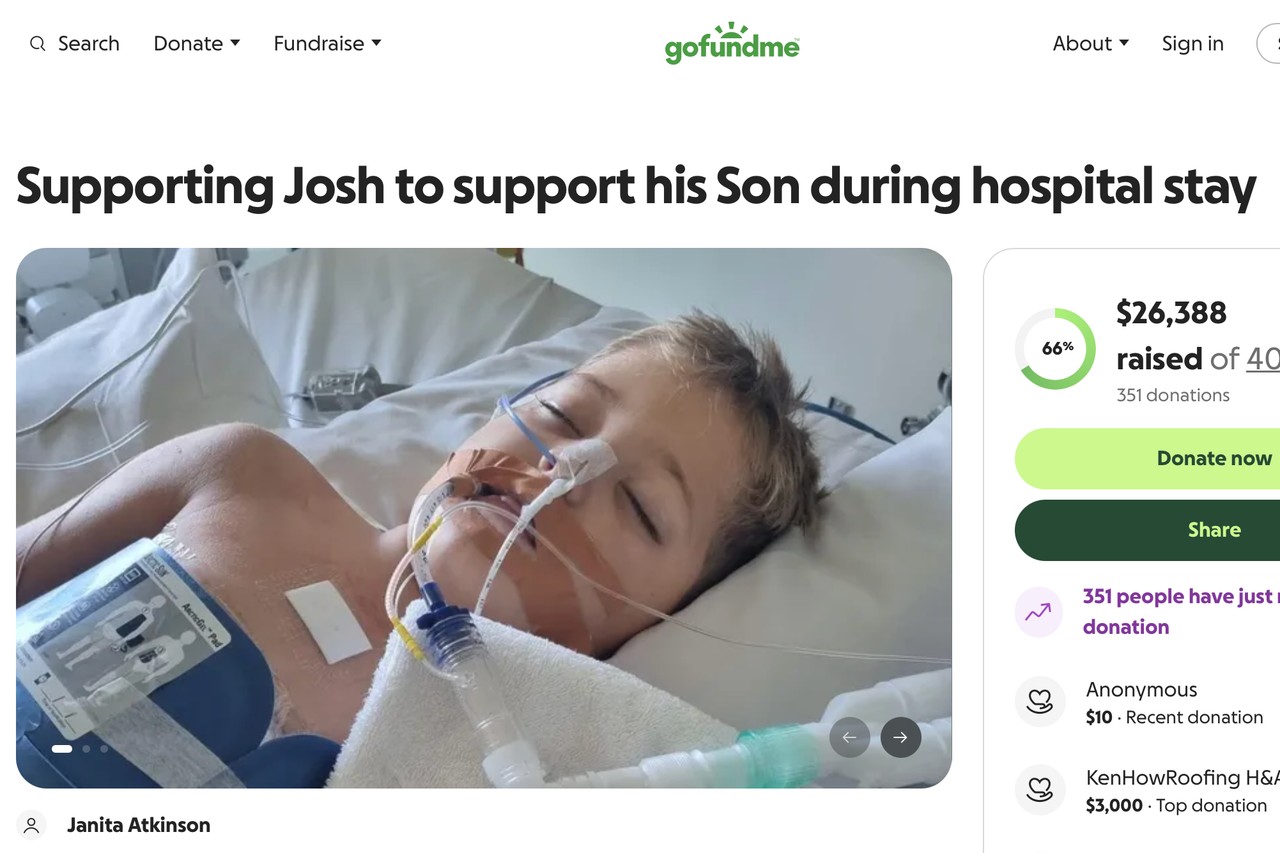Select the third carousel dot indicator

pyautogui.click(x=104, y=748)
